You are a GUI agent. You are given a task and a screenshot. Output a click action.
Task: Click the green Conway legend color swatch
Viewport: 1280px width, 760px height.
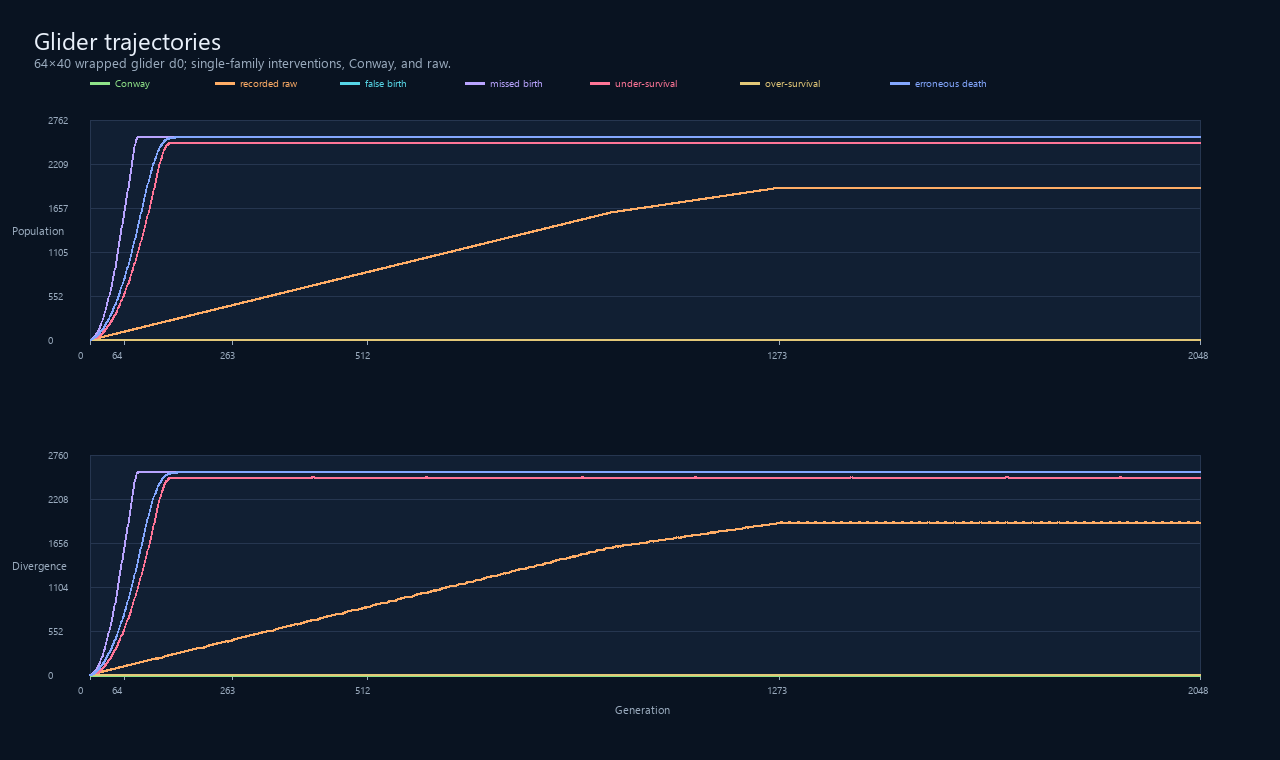click(x=100, y=83)
